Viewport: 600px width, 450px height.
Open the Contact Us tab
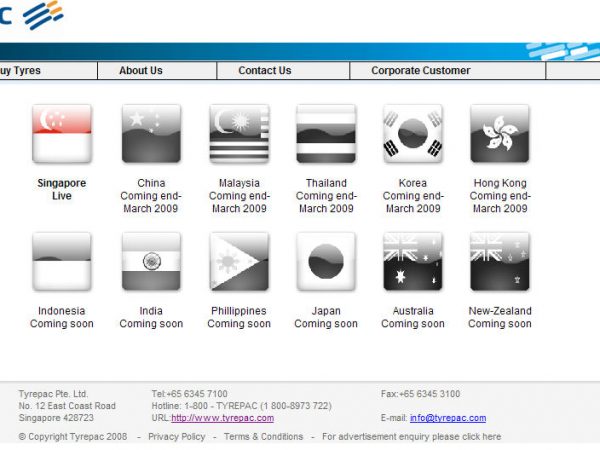click(x=283, y=70)
